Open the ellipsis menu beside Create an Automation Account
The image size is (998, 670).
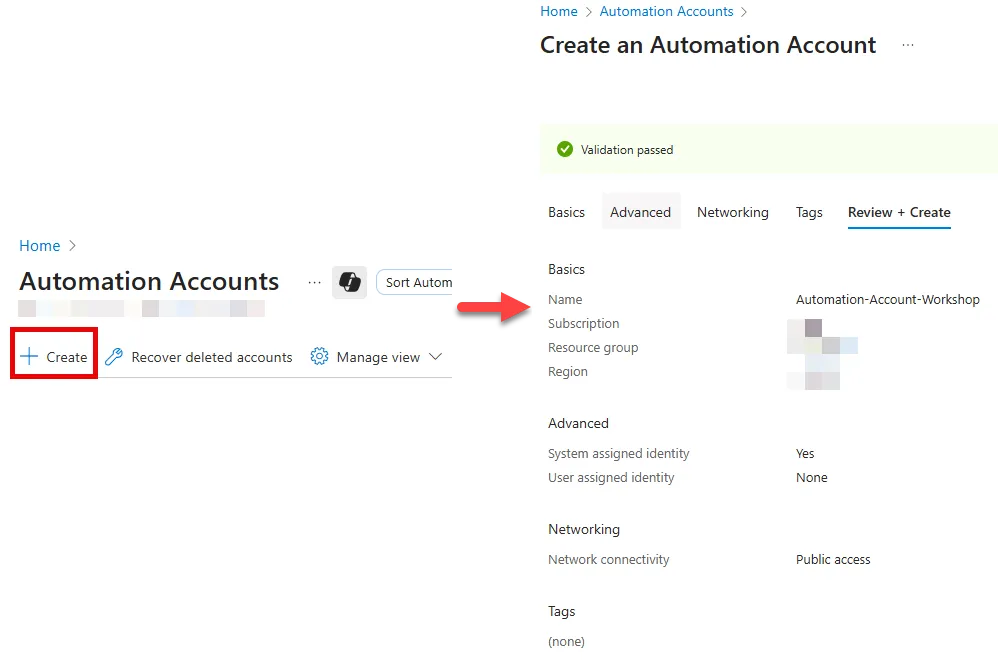907,44
